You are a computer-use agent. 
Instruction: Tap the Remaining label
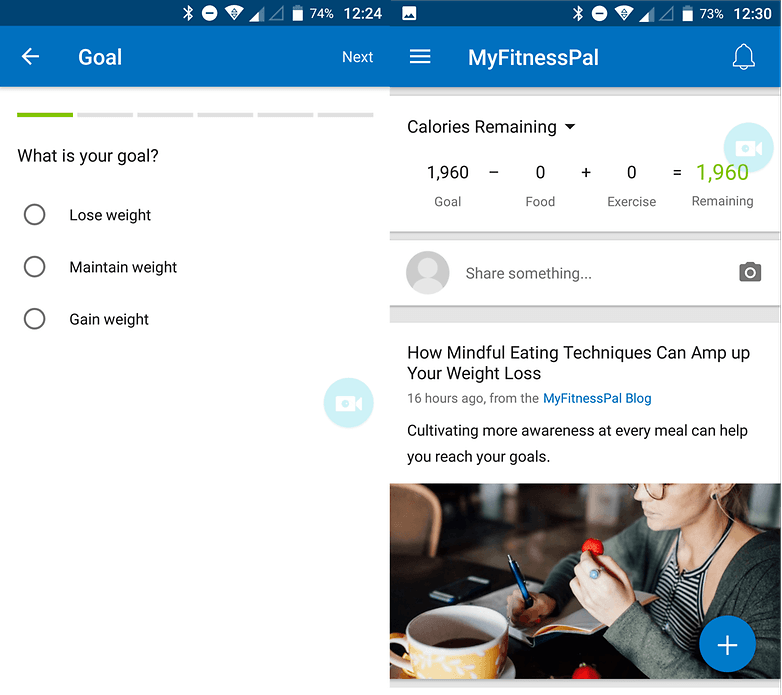pyautogui.click(x=722, y=201)
